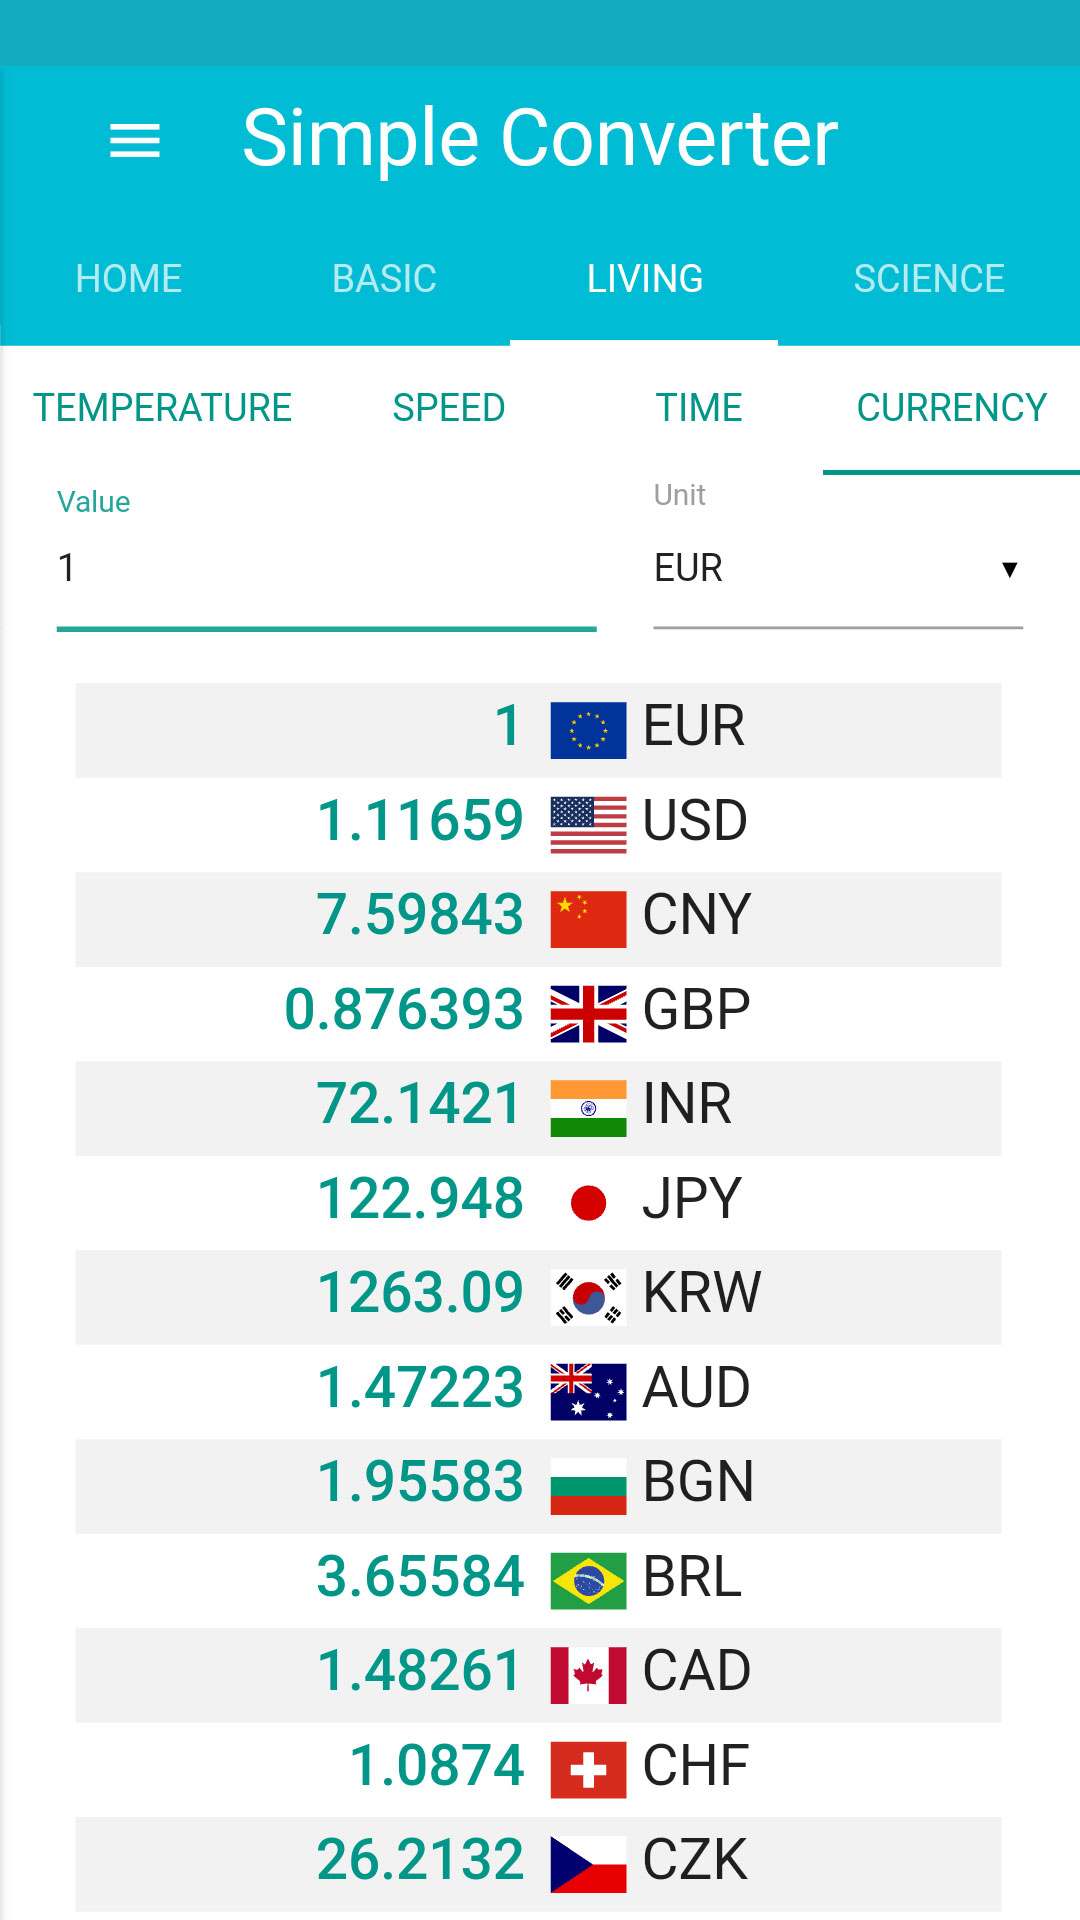Switch to the BASIC tab

pos(384,279)
